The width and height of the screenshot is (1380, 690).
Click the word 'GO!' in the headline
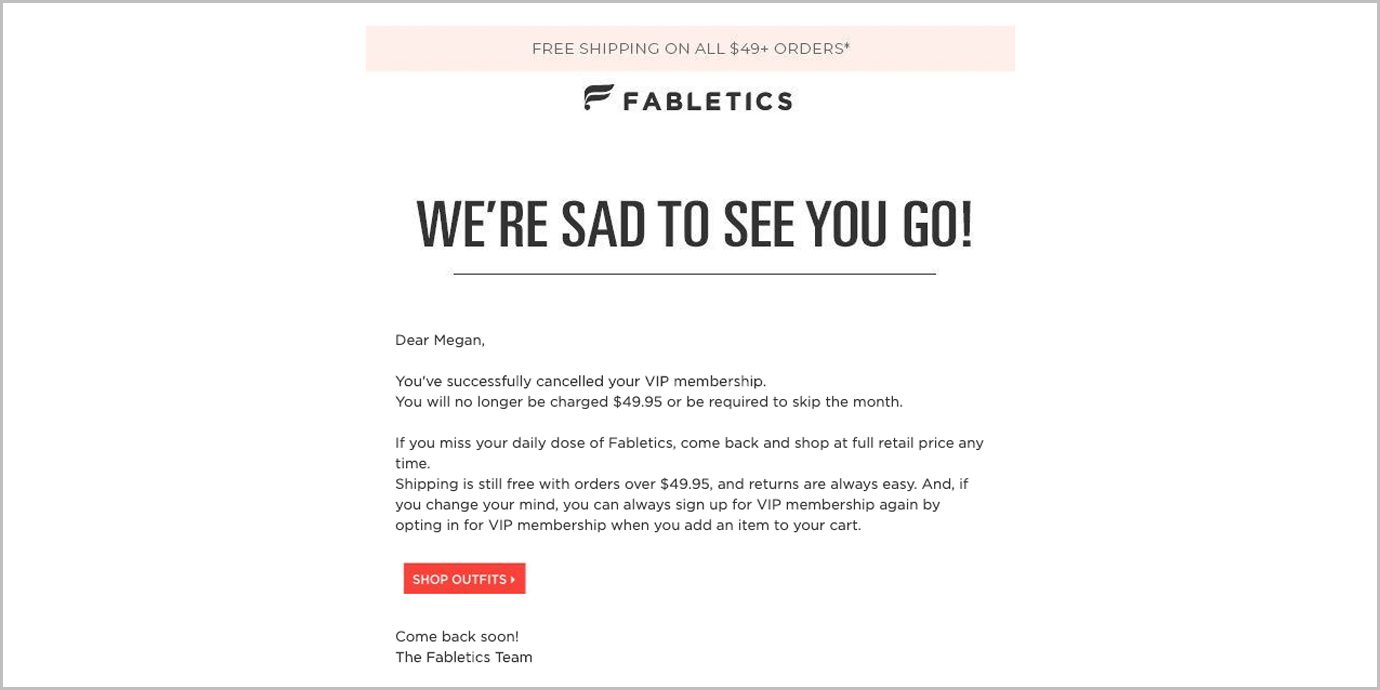pyautogui.click(x=937, y=223)
